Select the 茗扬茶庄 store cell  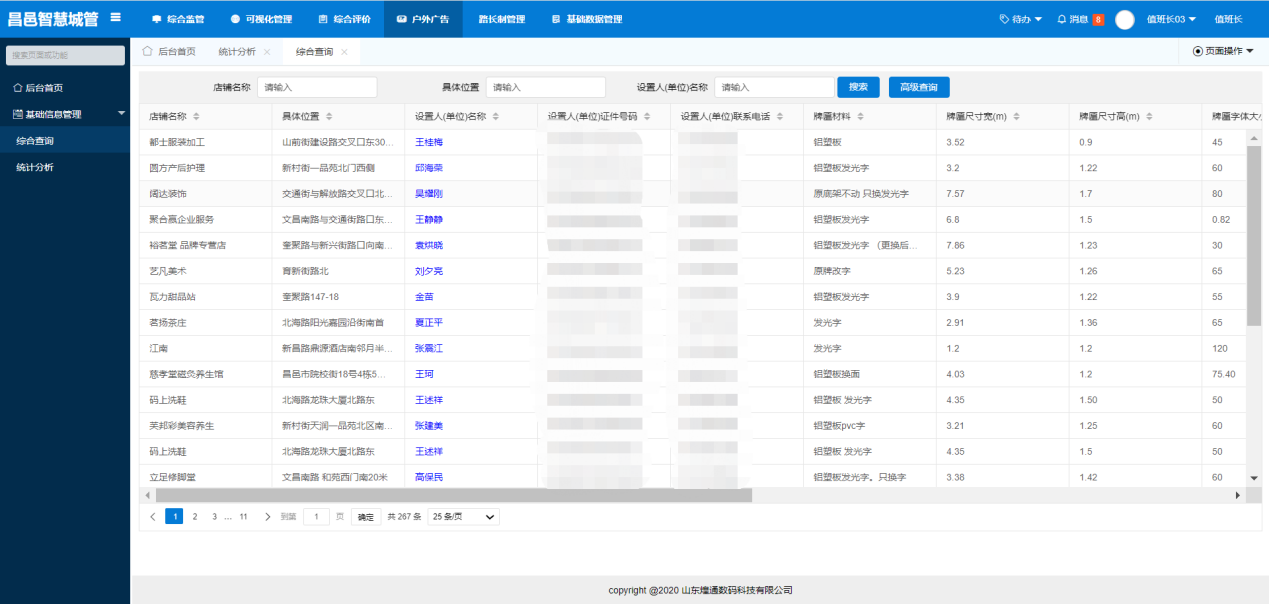pyautogui.click(x=205, y=323)
